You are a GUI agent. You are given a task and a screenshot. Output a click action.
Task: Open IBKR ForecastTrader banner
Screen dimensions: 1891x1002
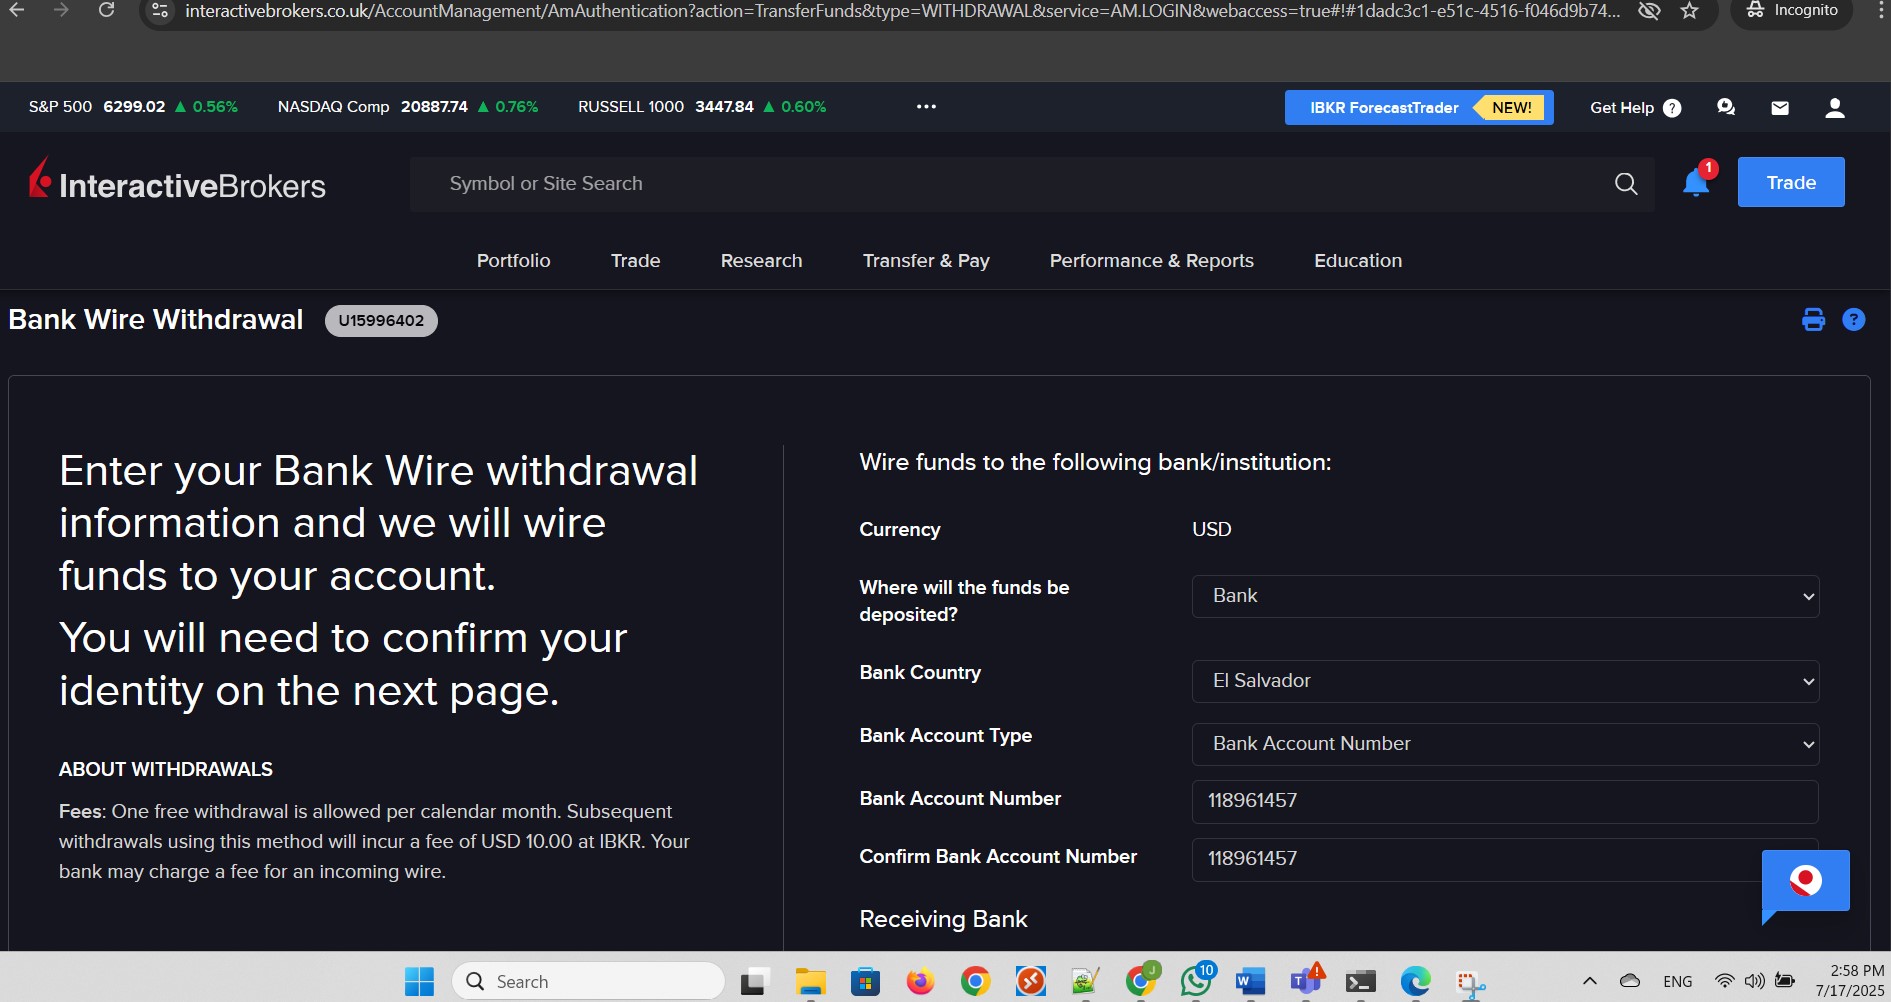click(1418, 108)
